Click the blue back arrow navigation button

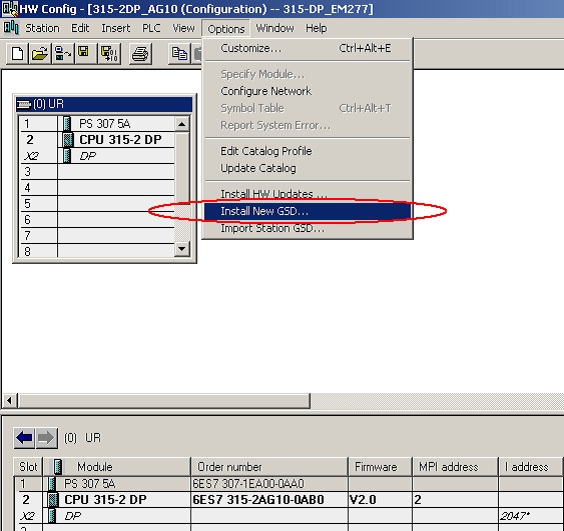pos(24,438)
